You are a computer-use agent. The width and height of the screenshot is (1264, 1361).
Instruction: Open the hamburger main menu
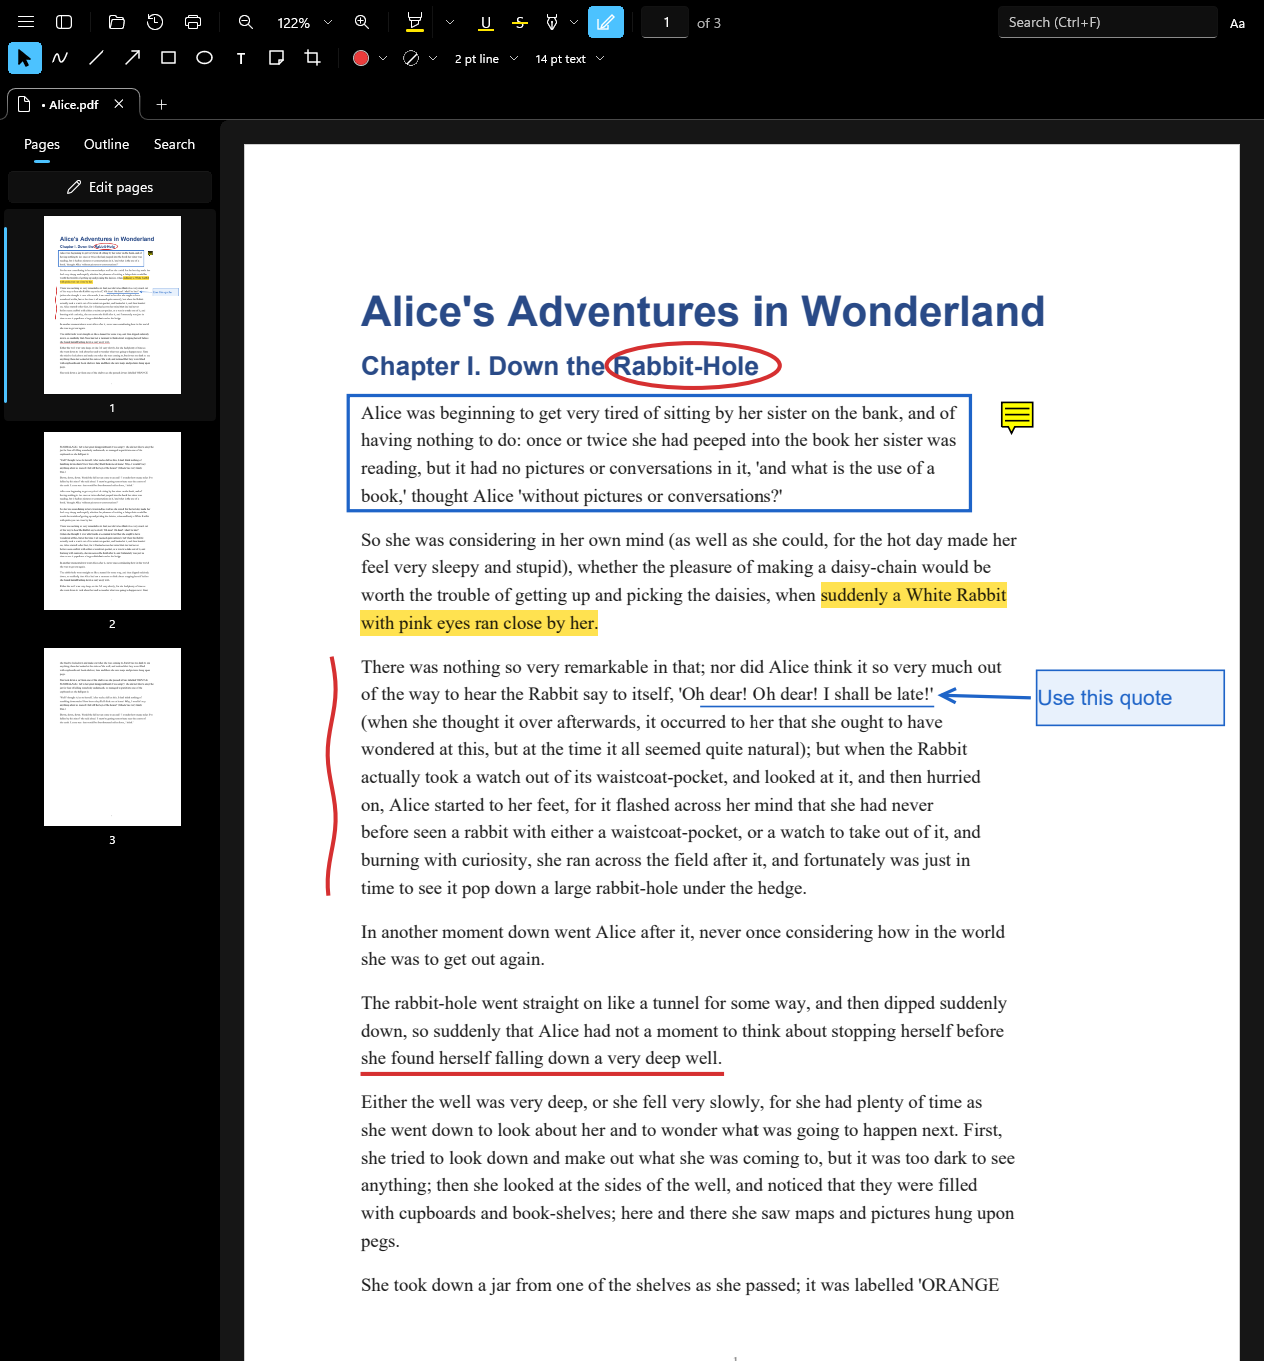(26, 22)
